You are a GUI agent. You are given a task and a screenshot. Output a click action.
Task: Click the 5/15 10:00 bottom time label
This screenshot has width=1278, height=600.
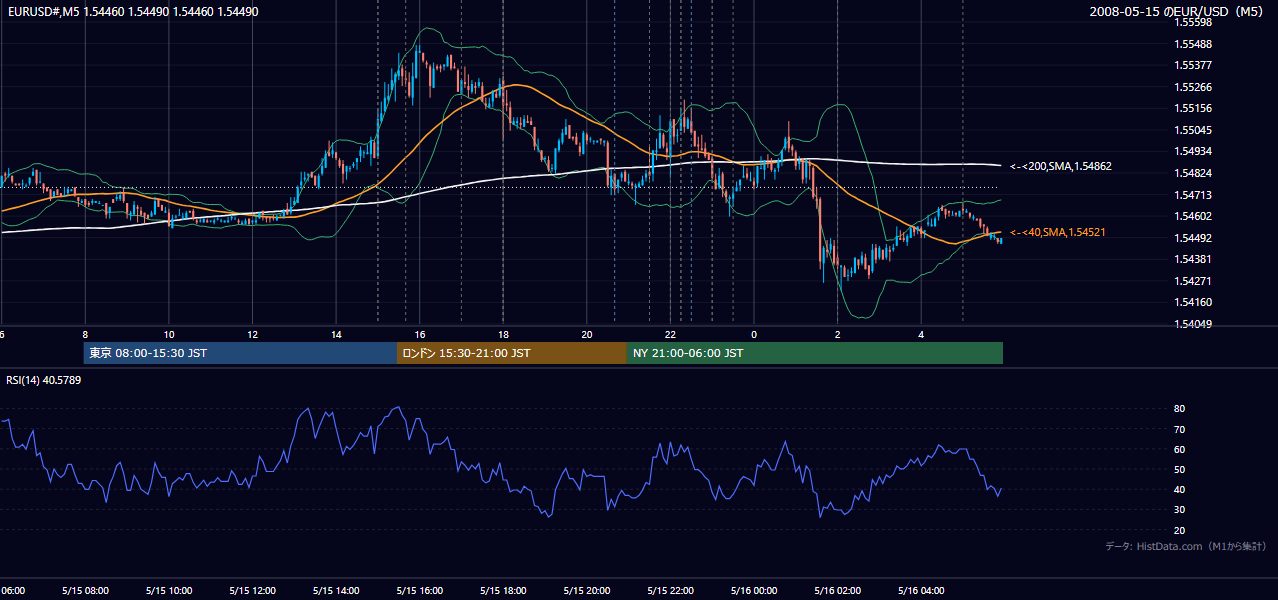click(x=168, y=591)
